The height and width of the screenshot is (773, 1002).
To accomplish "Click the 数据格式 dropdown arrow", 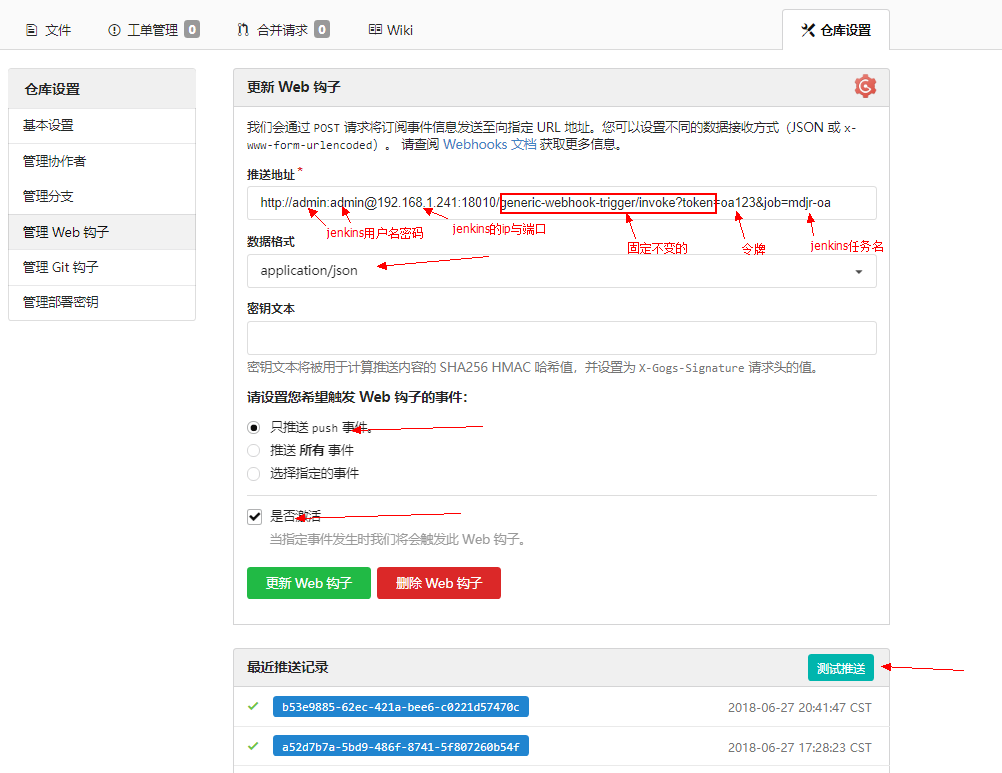I will 859,272.
